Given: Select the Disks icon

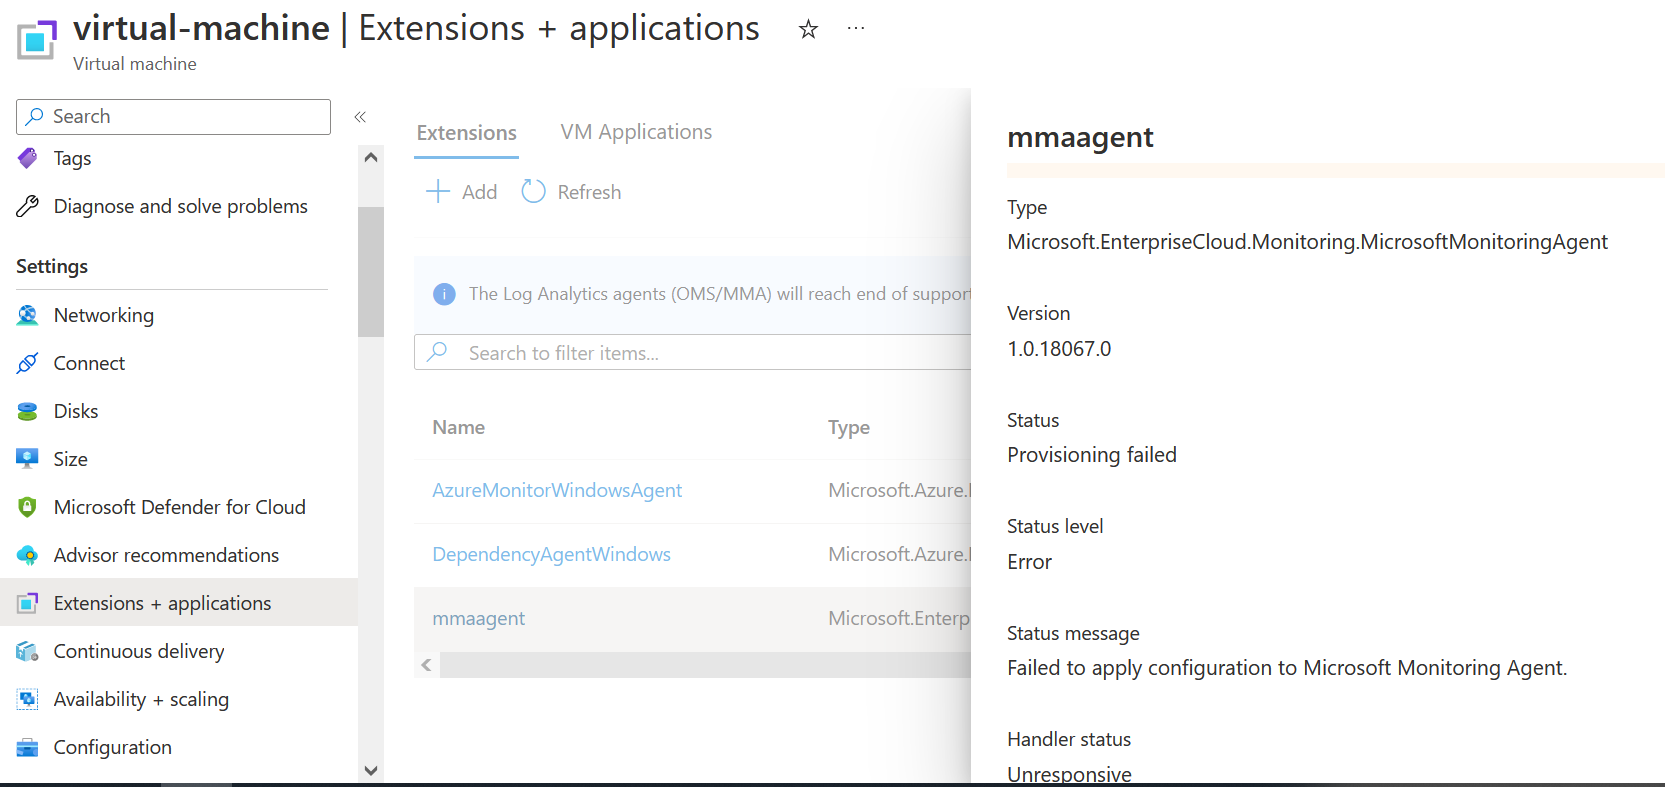Looking at the screenshot, I should click(x=28, y=411).
